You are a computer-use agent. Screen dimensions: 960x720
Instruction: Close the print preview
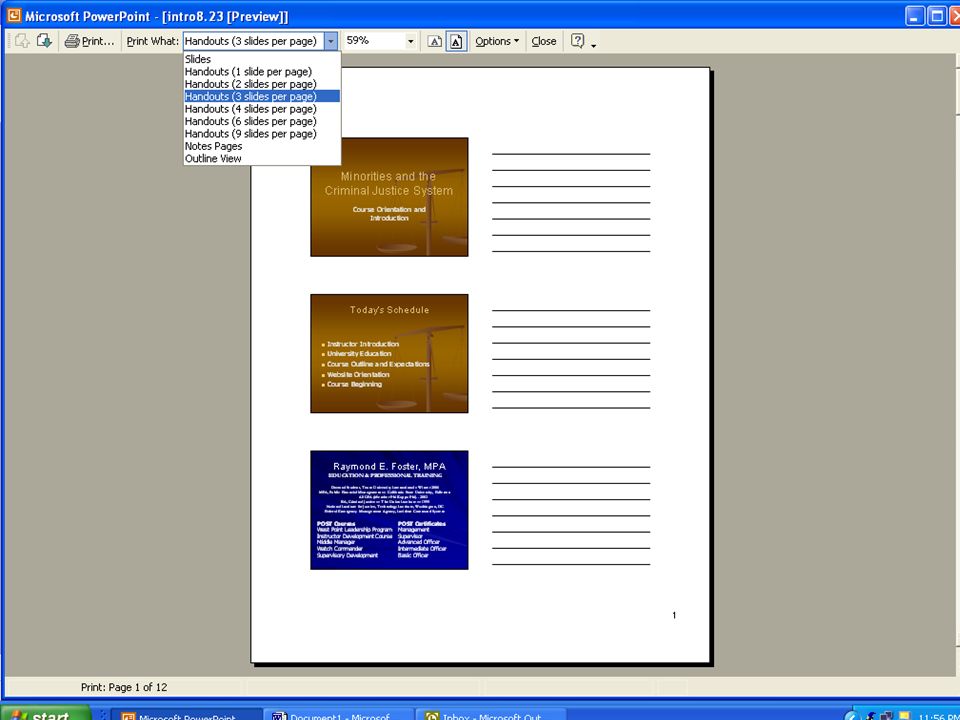point(544,41)
